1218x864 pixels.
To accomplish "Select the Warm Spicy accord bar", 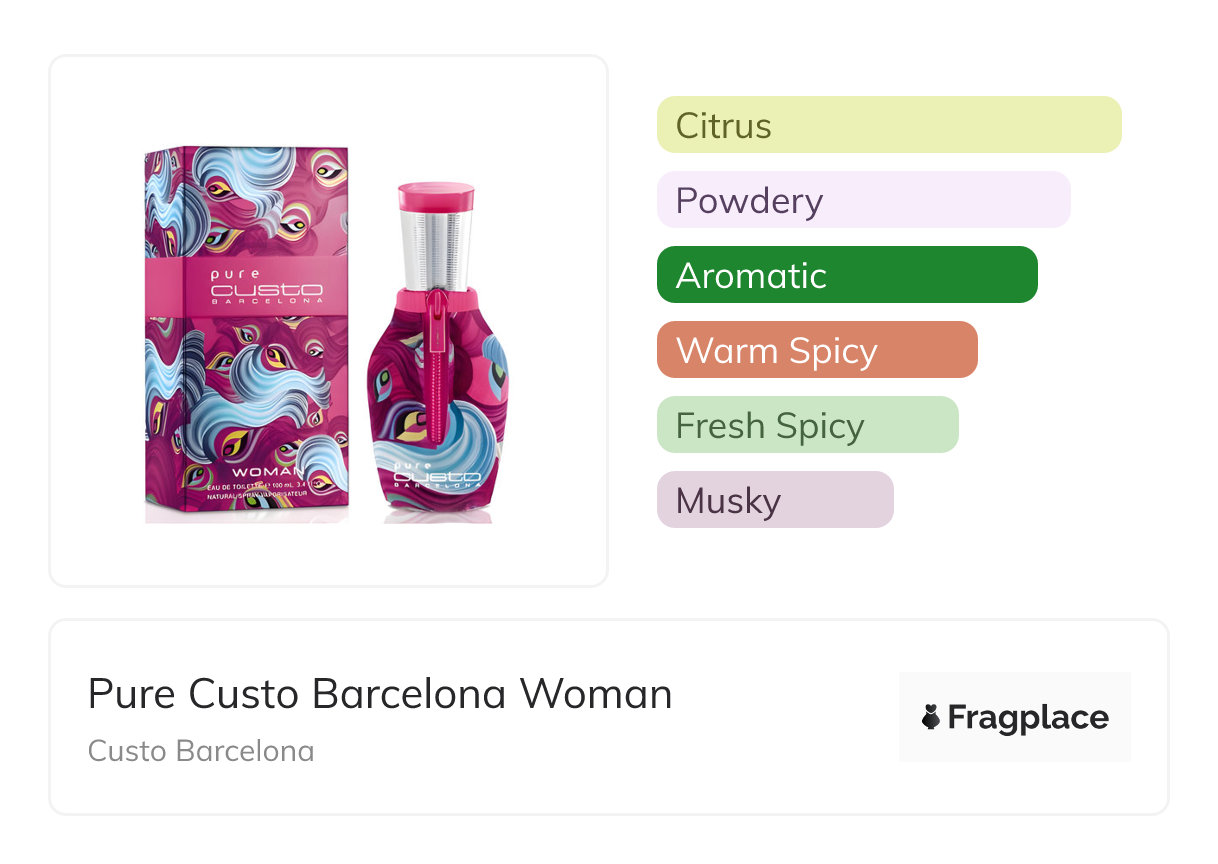I will [817, 350].
